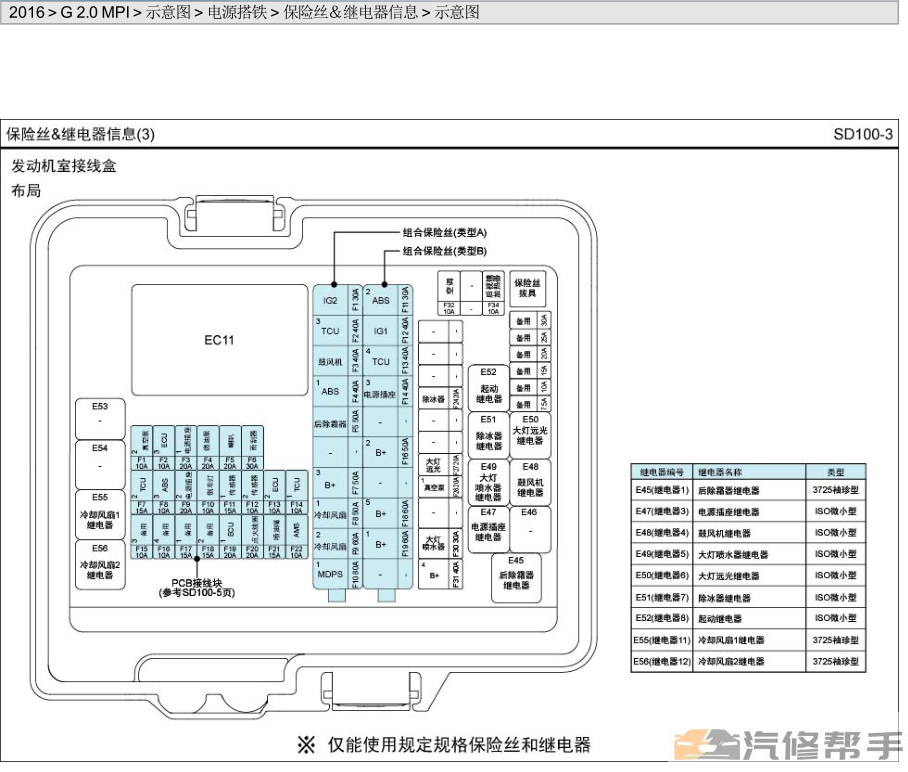Select table cell E47(继电器3)
This screenshot has width=908, height=772.
662,511
